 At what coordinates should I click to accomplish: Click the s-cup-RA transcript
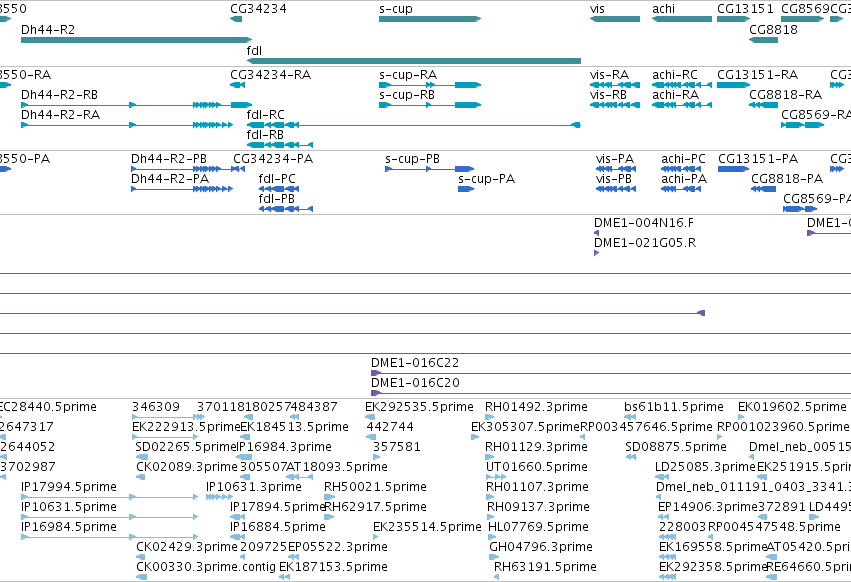coord(430,85)
